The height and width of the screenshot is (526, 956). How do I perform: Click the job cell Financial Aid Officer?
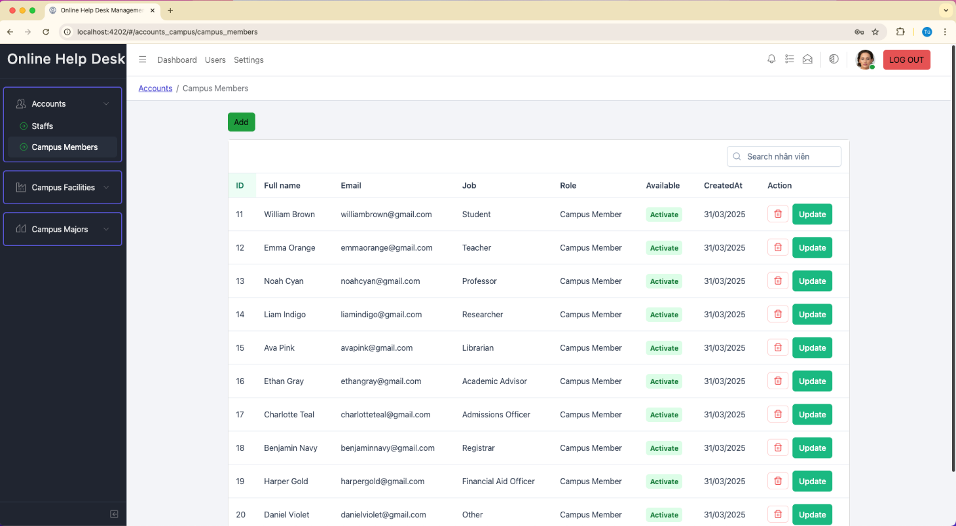(x=498, y=481)
